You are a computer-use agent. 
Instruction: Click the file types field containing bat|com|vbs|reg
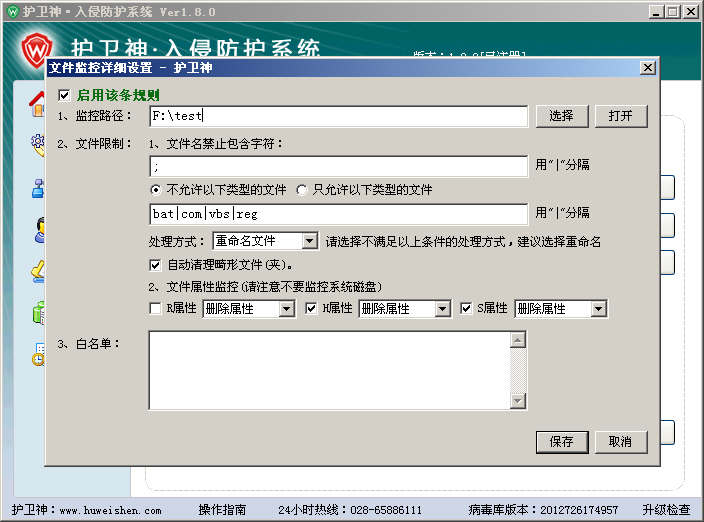[339, 214]
